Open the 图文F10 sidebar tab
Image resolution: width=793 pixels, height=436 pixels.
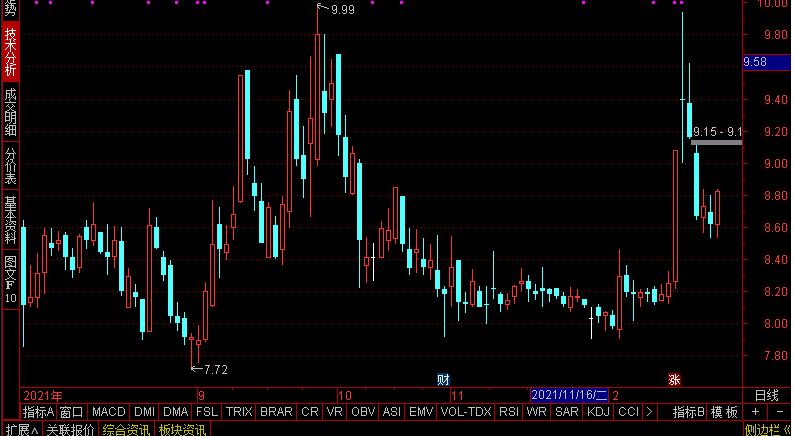tap(11, 279)
